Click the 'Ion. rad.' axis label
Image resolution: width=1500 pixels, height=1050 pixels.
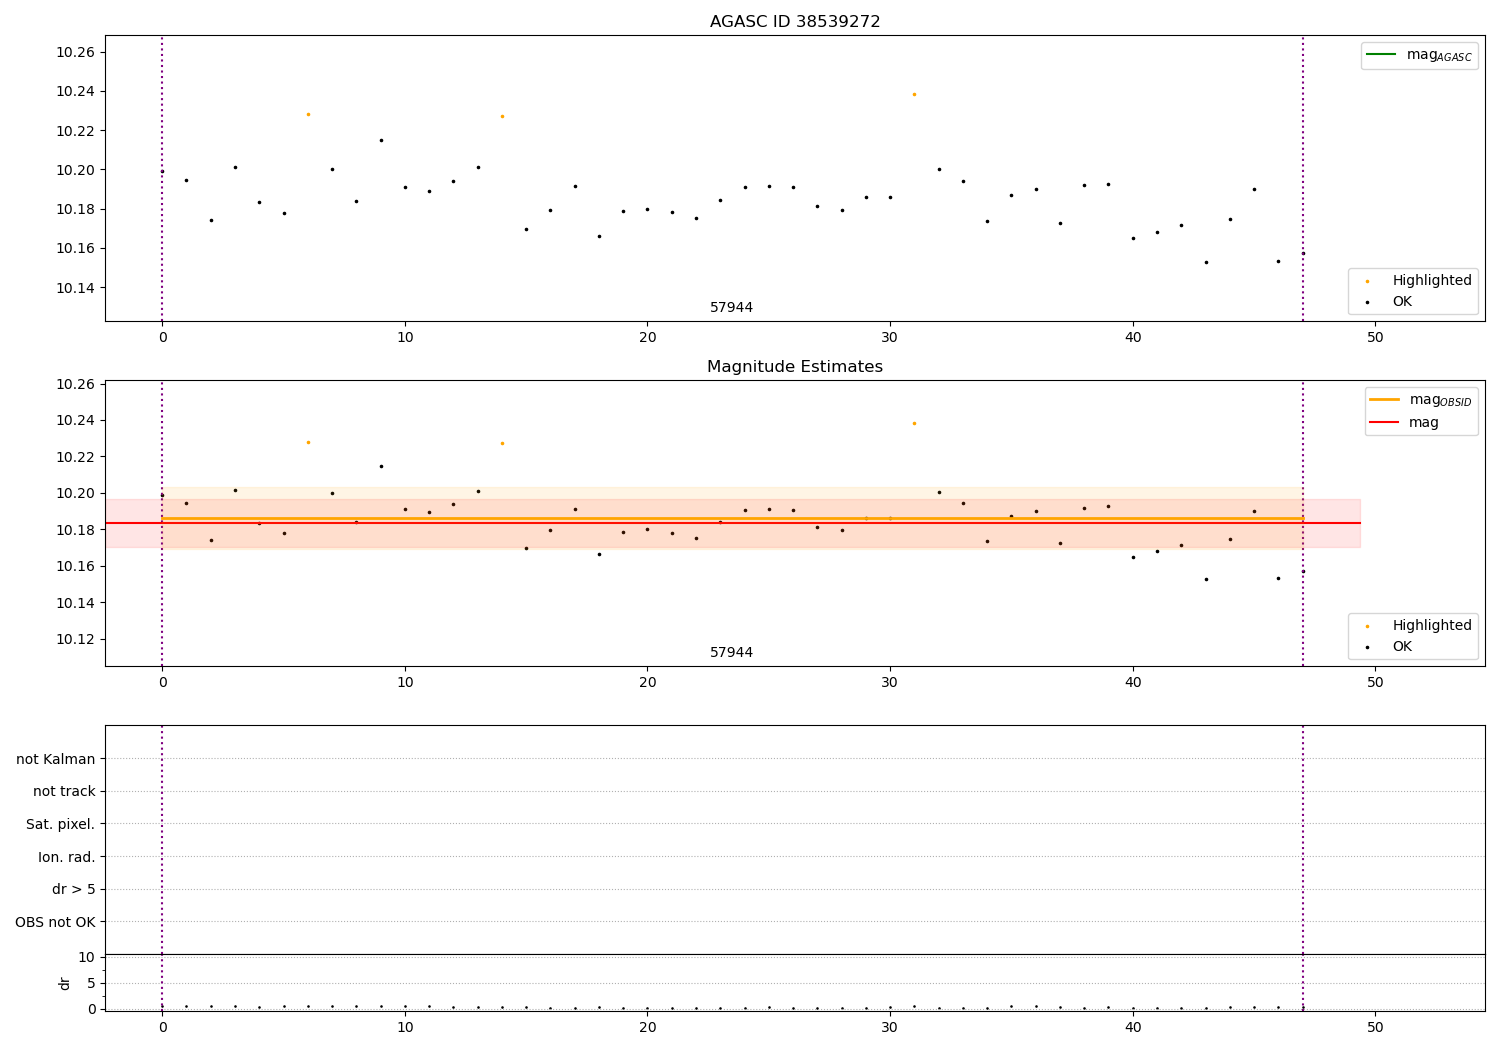[67, 857]
